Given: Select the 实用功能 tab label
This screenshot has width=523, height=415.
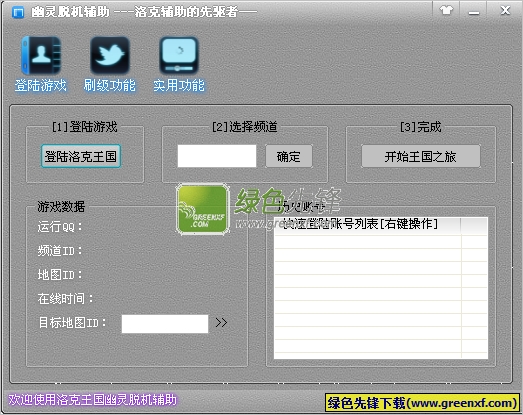Looking at the screenshot, I should (x=179, y=85).
